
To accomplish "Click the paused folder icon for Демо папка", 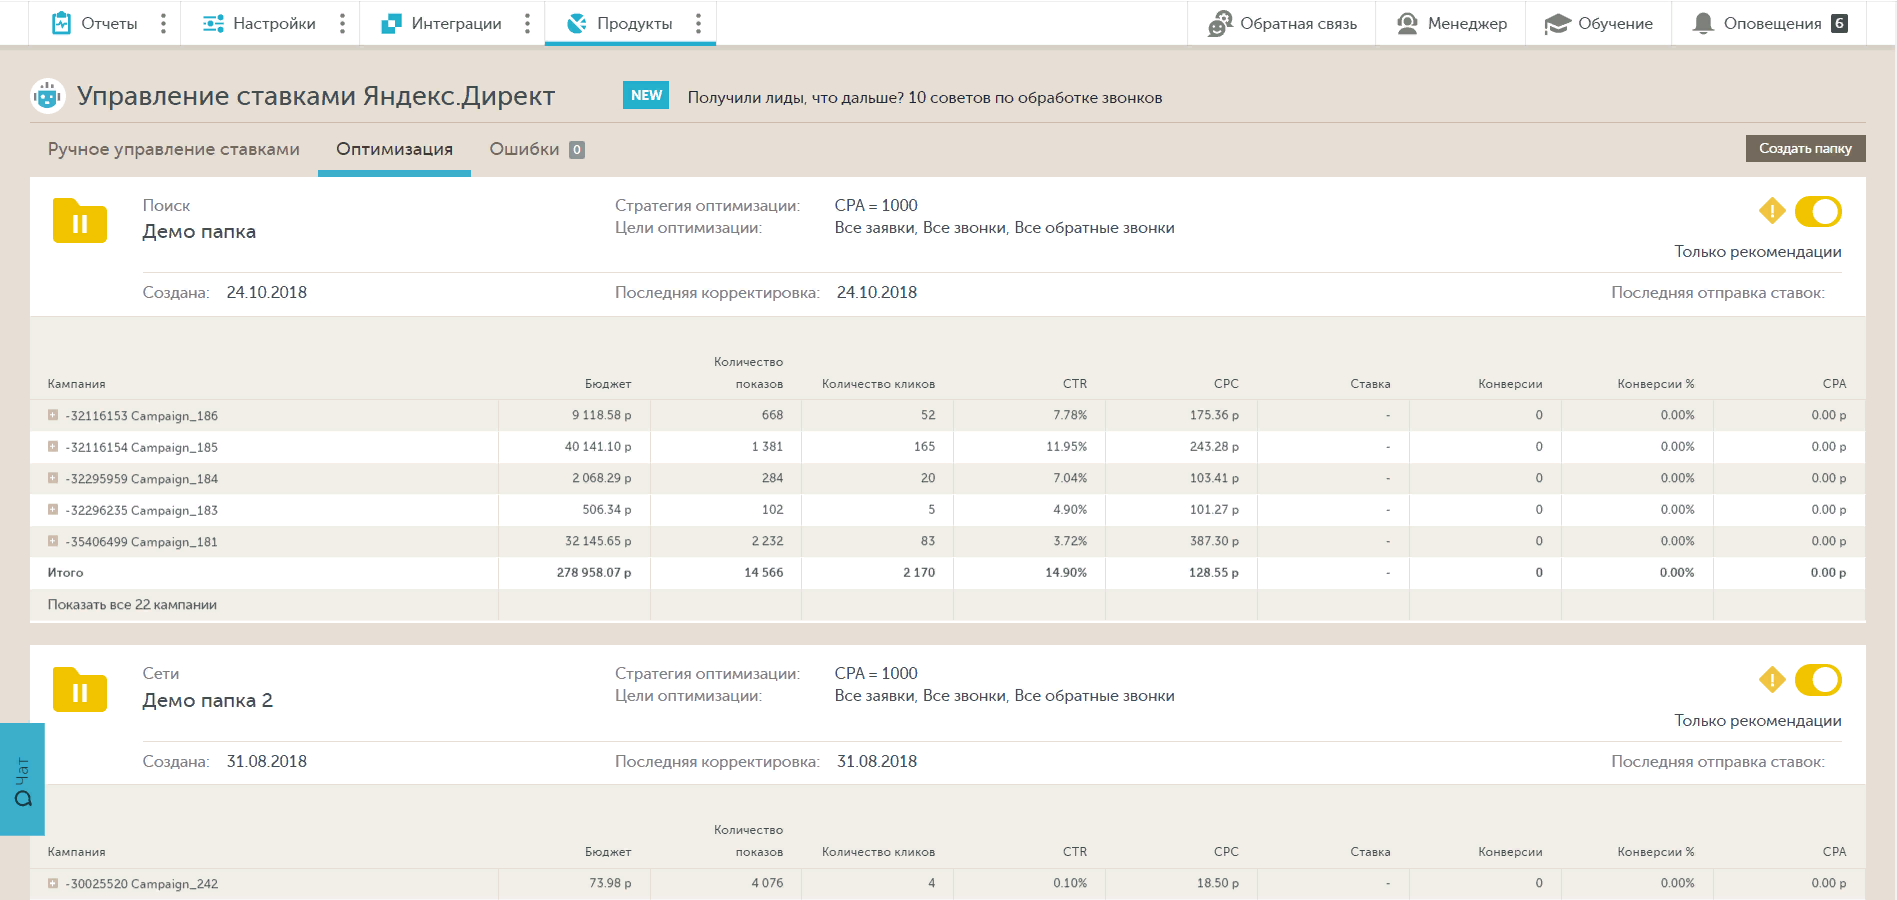I will tap(80, 221).
